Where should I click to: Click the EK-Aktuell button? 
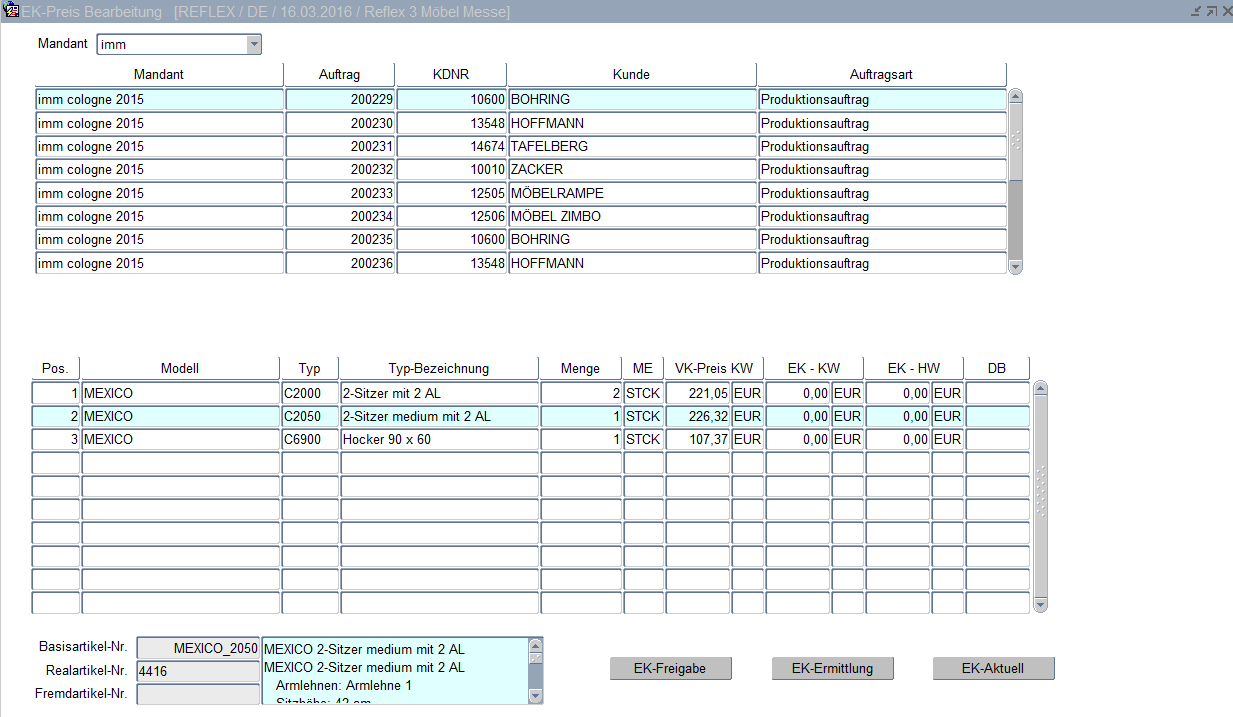tap(992, 669)
